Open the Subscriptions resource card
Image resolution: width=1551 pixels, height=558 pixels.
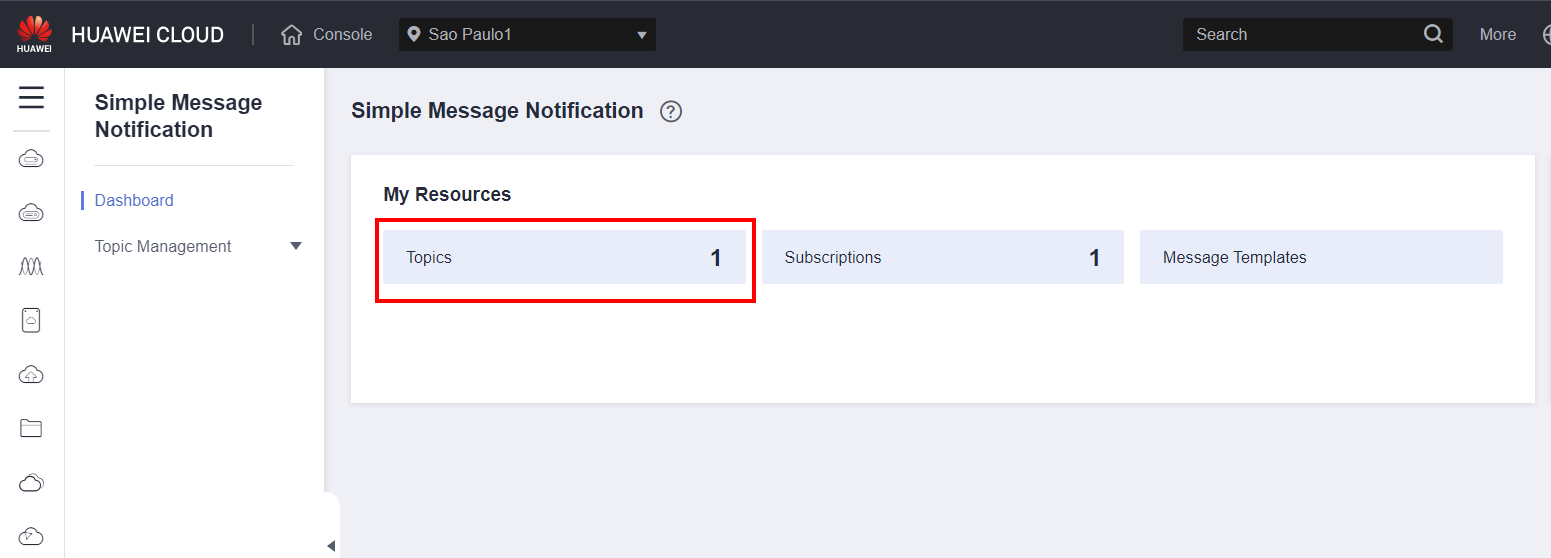942,258
